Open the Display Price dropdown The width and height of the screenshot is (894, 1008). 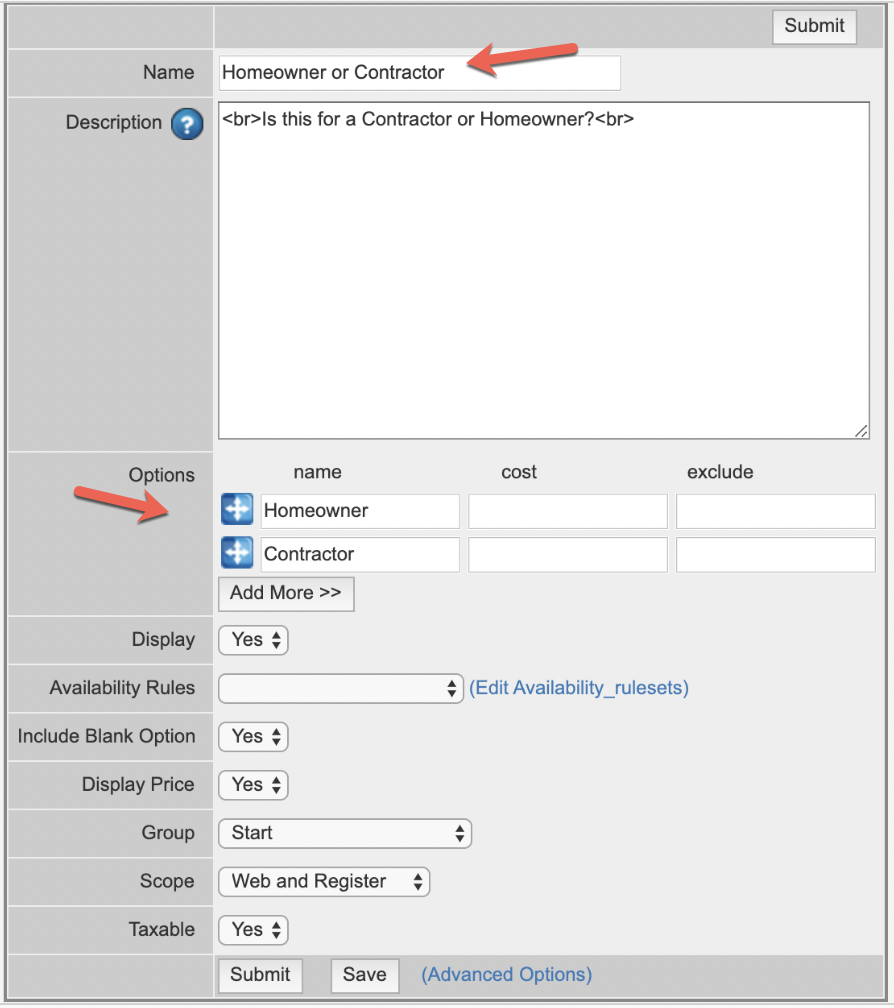click(253, 785)
